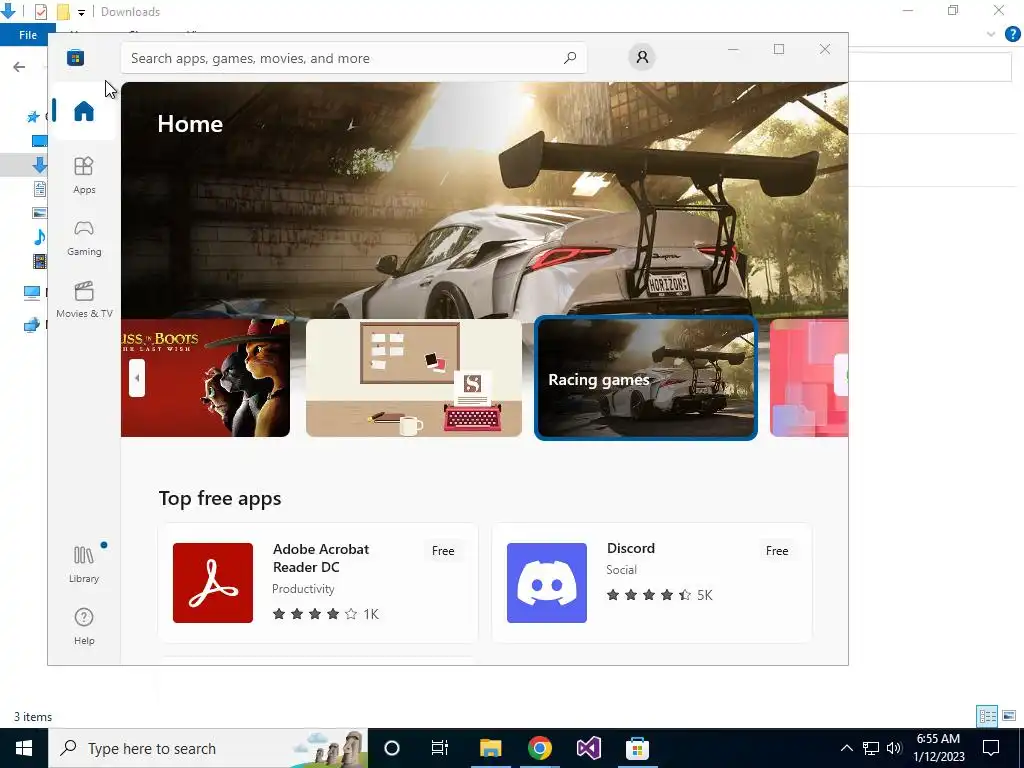Click the Microsoft Store logo icon
The image size is (1024, 768).
[x=75, y=57]
